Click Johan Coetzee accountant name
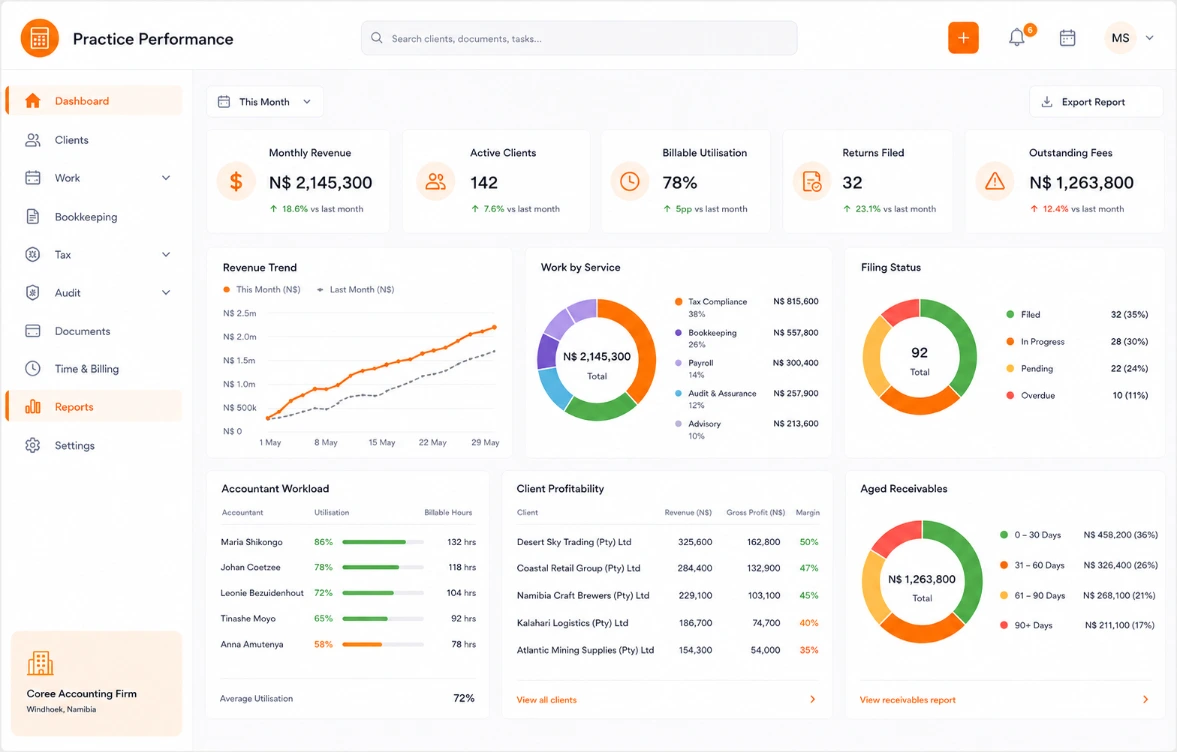Image resolution: width=1177 pixels, height=752 pixels. [x=250, y=567]
